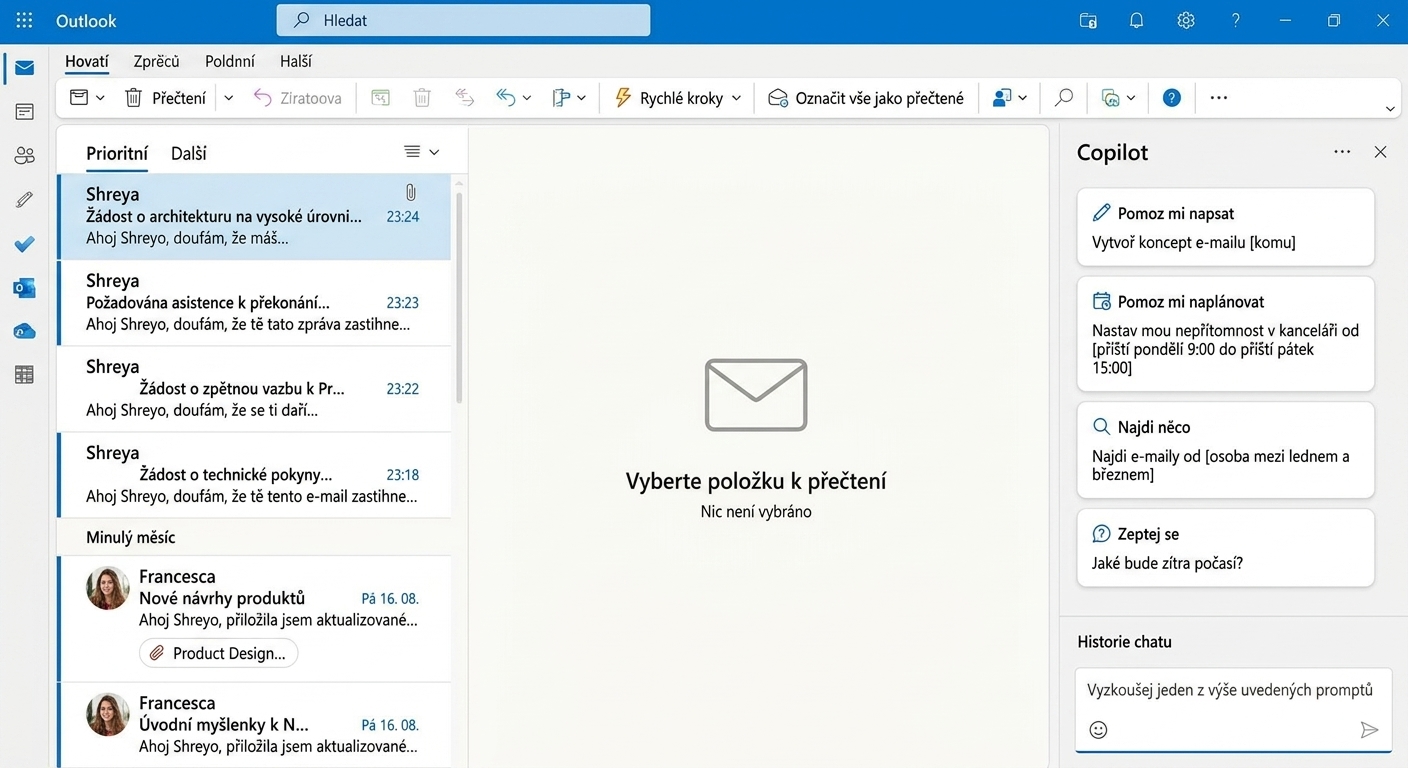Click the blue reply-all arrow icon
This screenshot has height=768, width=1408.
click(x=506, y=97)
